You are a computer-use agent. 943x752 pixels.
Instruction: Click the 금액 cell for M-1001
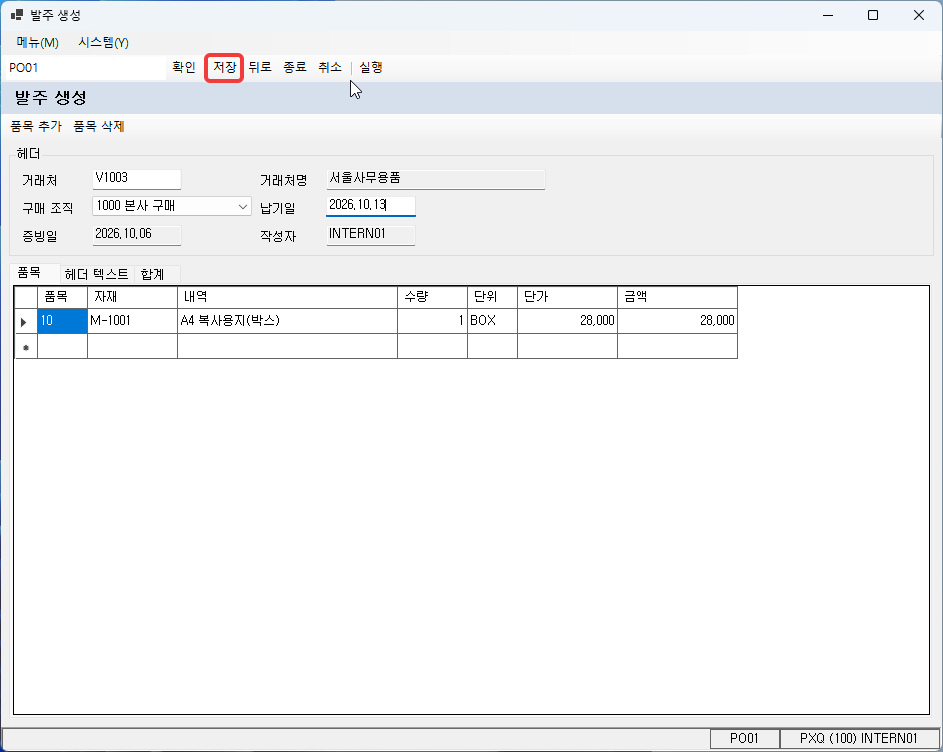point(677,321)
